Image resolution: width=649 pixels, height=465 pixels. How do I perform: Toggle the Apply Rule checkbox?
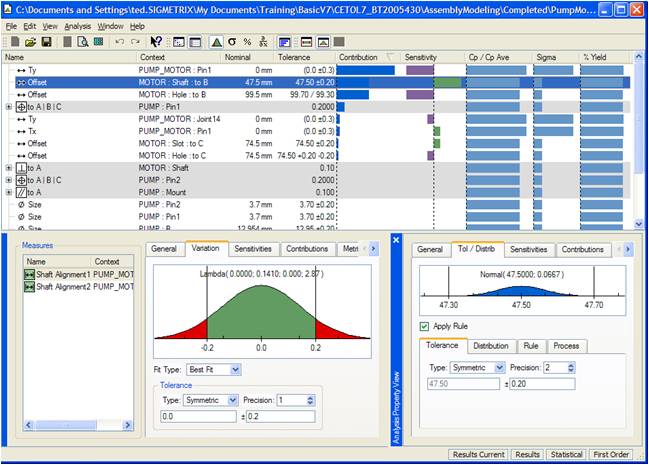coord(425,326)
